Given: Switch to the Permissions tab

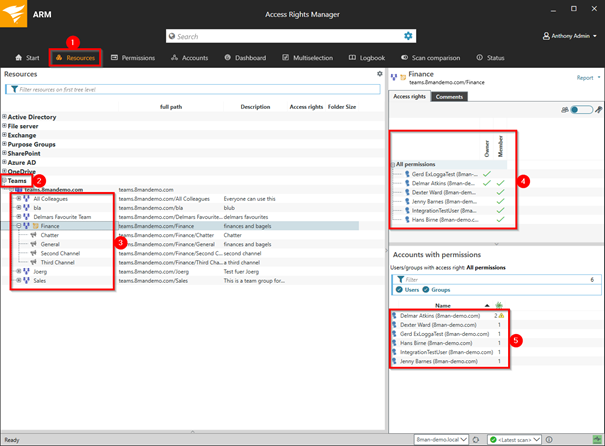Looking at the screenshot, I should pos(133,58).
